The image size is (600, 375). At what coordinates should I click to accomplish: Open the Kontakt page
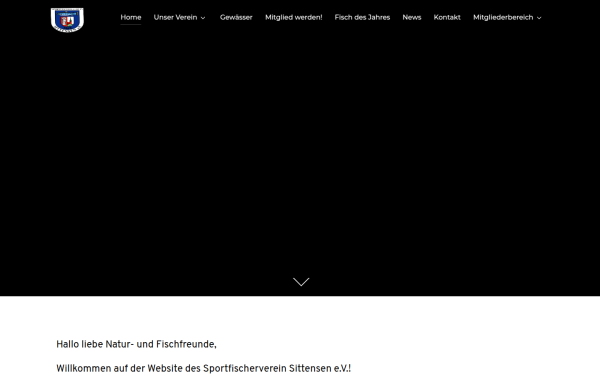point(447,17)
